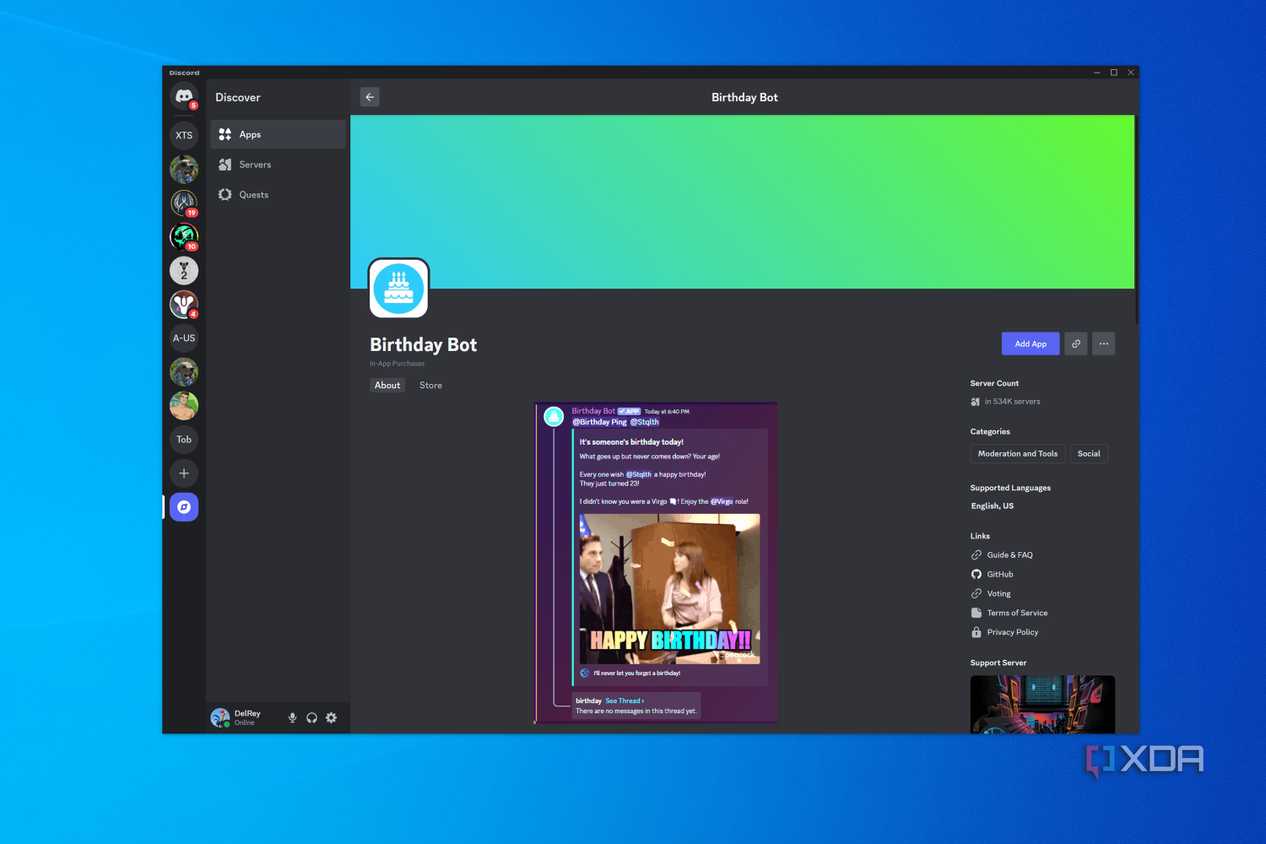The width and height of the screenshot is (1266, 844).
Task: Click the page vertical scrollbar
Action: (1137, 220)
